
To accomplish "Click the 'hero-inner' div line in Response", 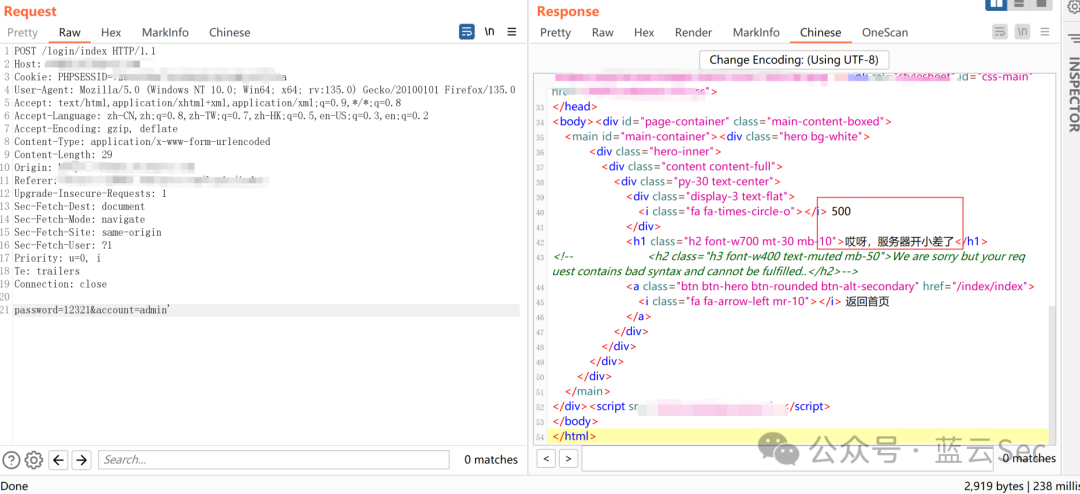I will click(x=655, y=152).
